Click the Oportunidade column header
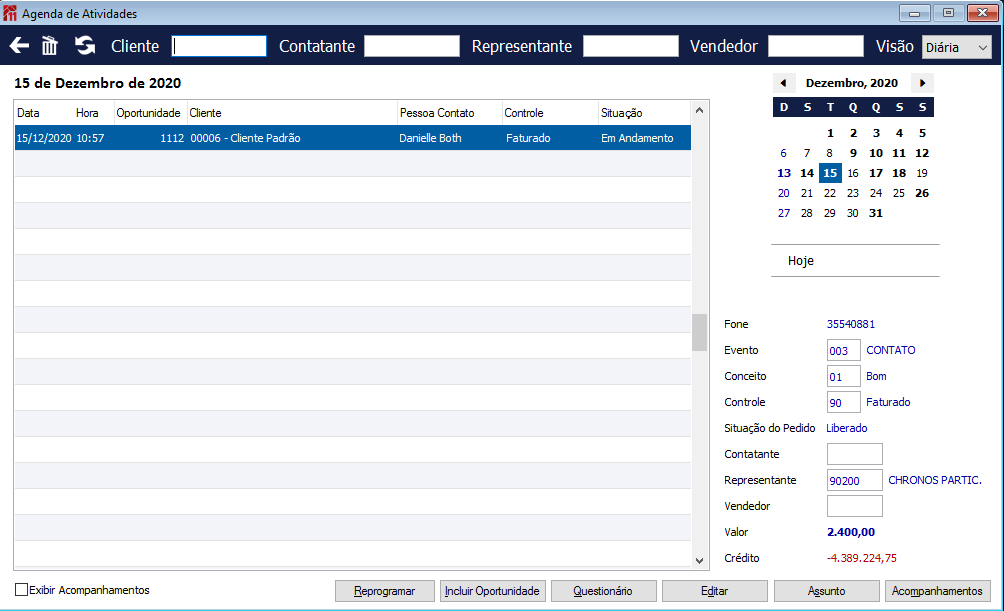The width and height of the screenshot is (1004, 611). point(149,113)
